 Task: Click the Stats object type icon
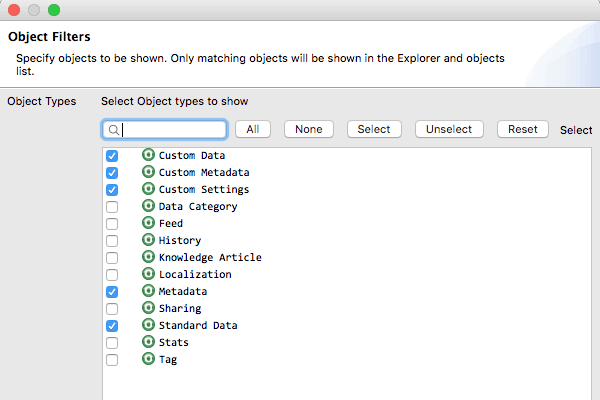[x=149, y=342]
